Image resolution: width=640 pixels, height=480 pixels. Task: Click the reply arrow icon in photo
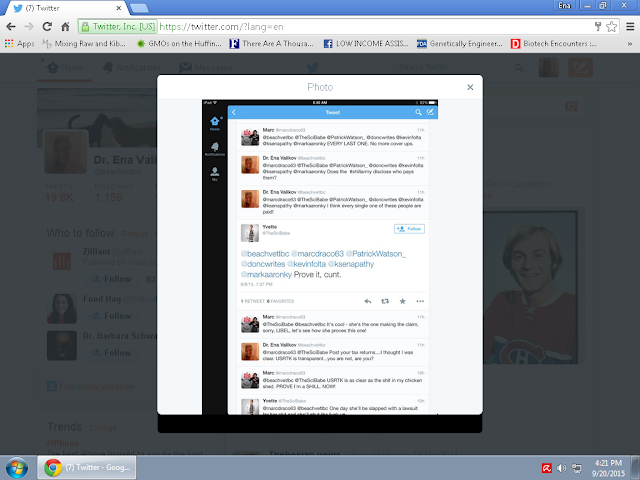pyautogui.click(x=368, y=301)
